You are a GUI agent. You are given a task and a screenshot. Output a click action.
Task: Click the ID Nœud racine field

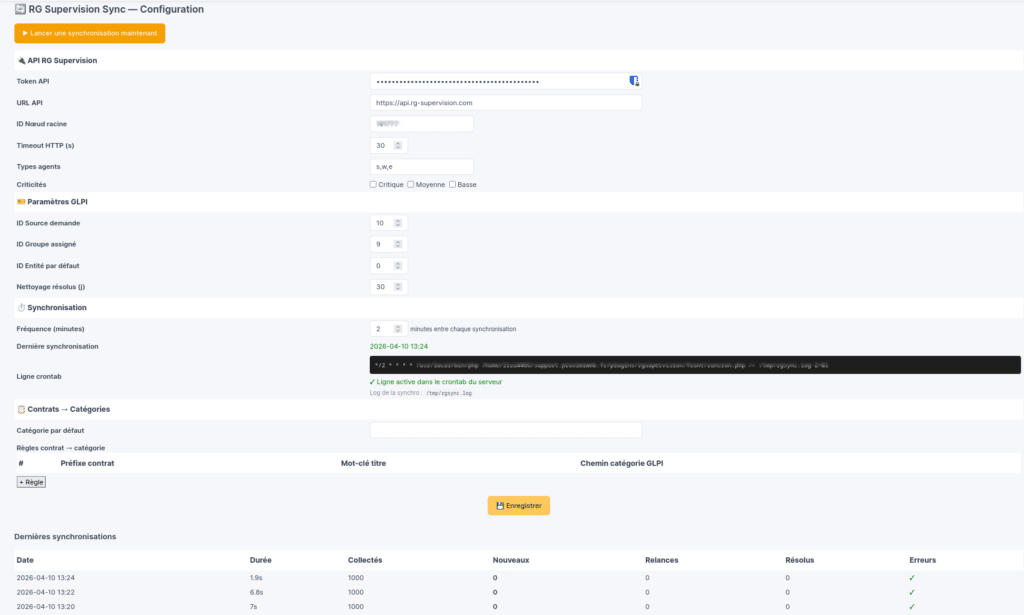[421, 124]
